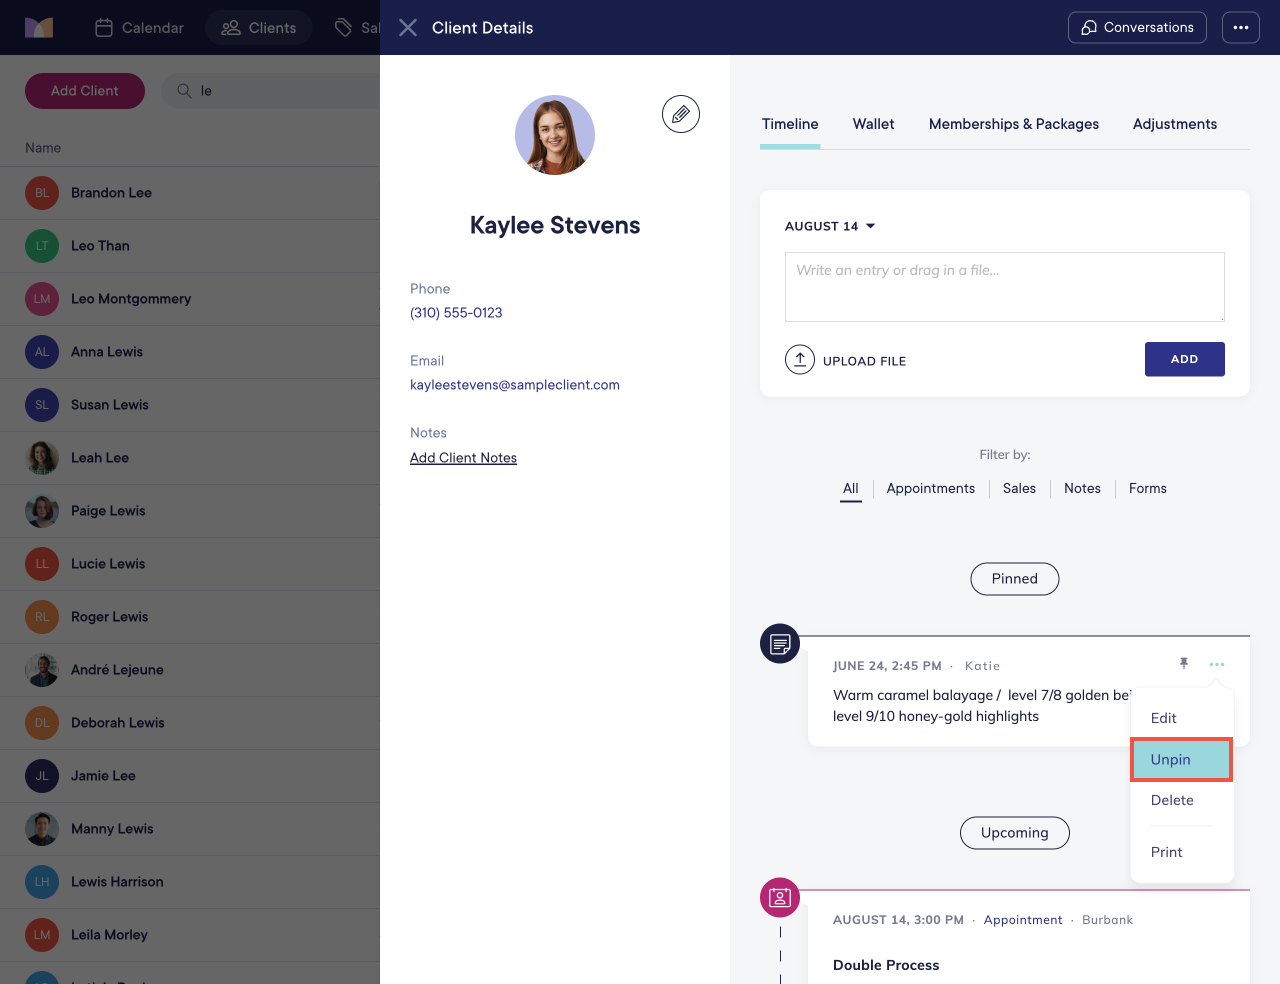
Task: Select Brandon Lee in client list
Action: coord(190,193)
